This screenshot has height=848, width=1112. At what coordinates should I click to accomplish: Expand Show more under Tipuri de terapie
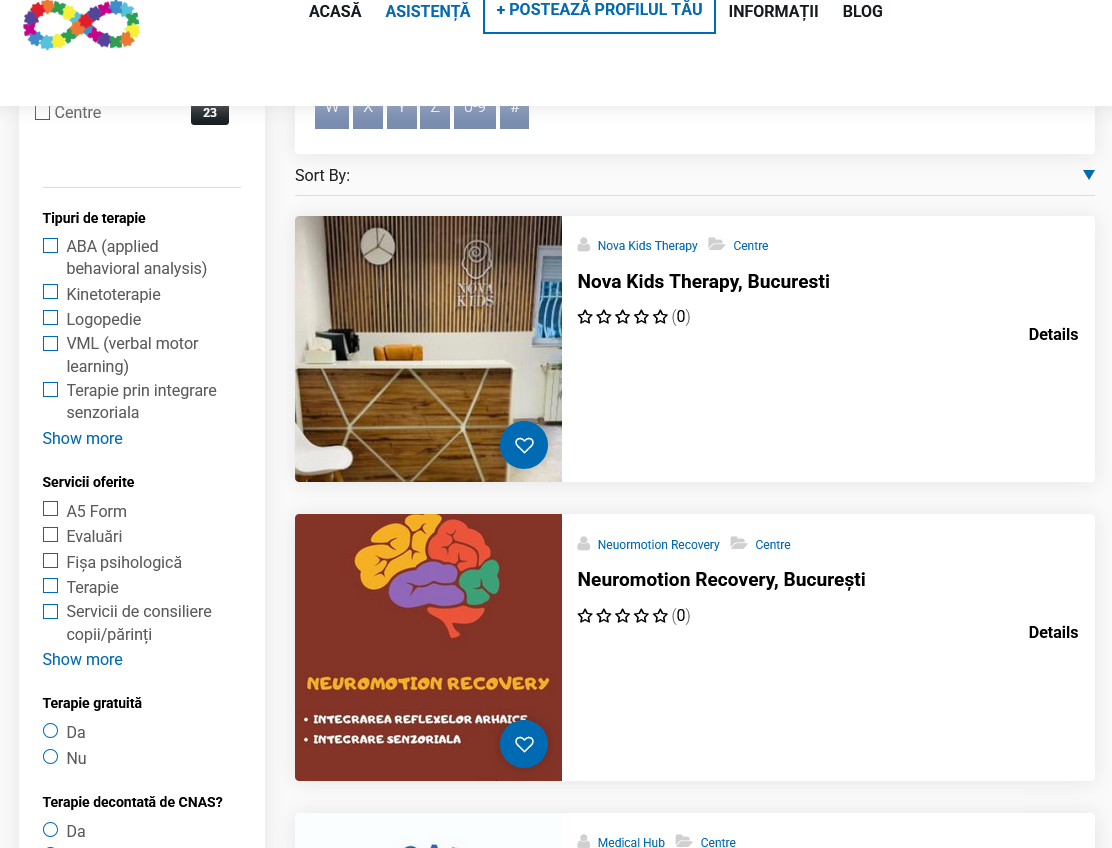pos(82,438)
